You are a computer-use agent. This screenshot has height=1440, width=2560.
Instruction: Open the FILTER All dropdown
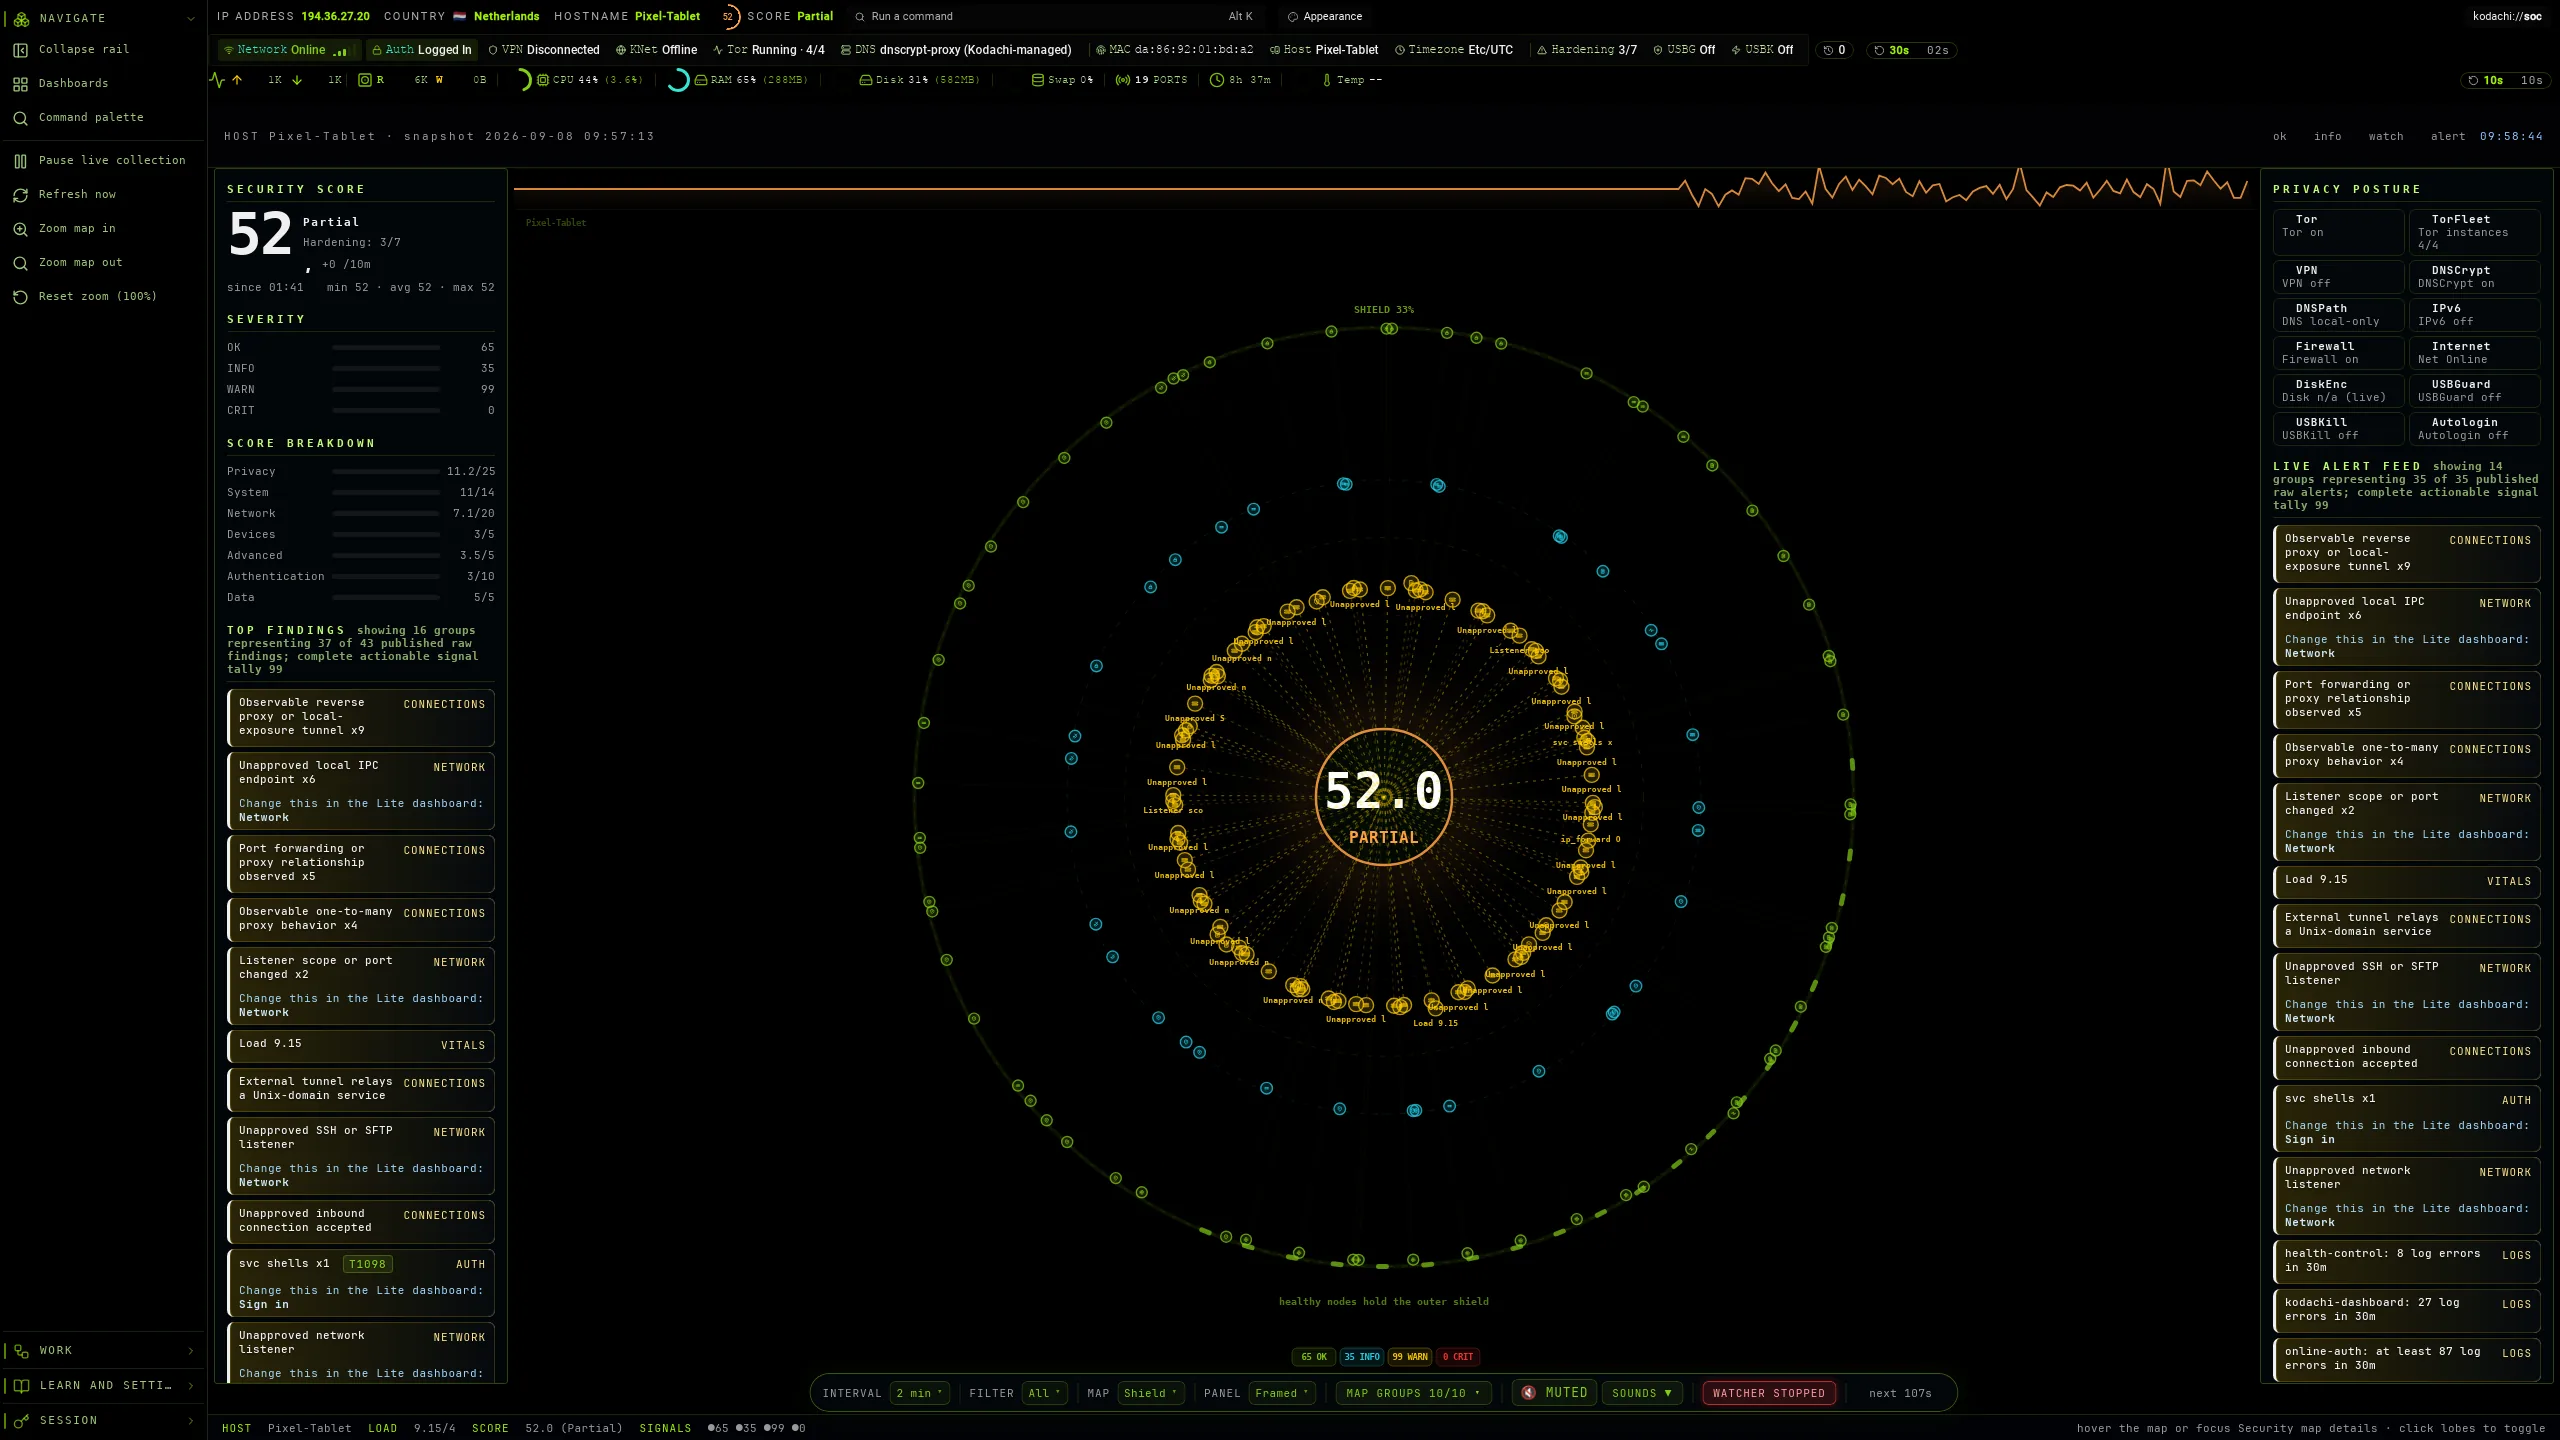1044,1393
